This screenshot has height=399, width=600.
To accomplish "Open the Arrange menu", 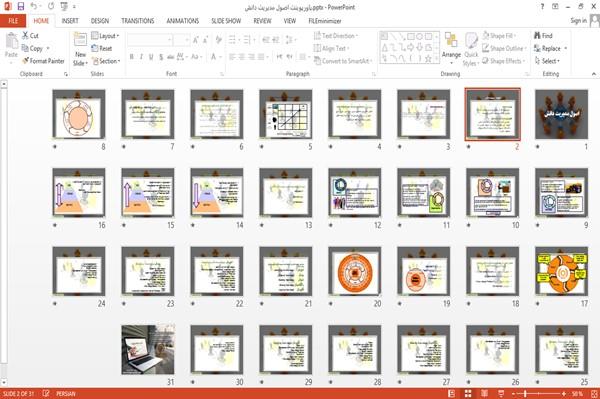I will [x=451, y=49].
